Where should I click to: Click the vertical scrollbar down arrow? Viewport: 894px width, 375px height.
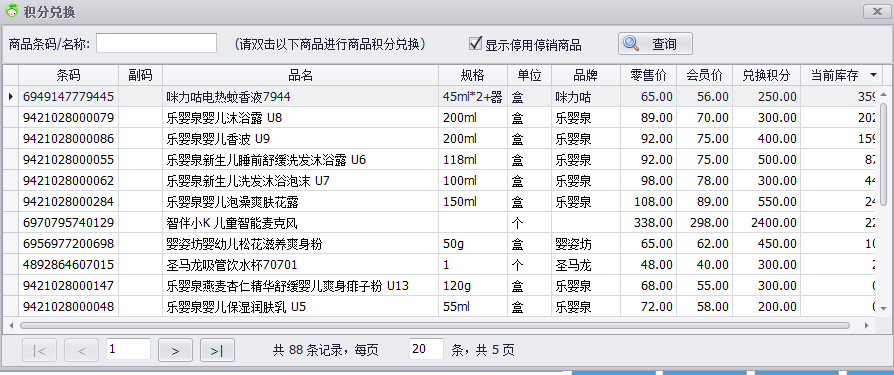coord(883,308)
